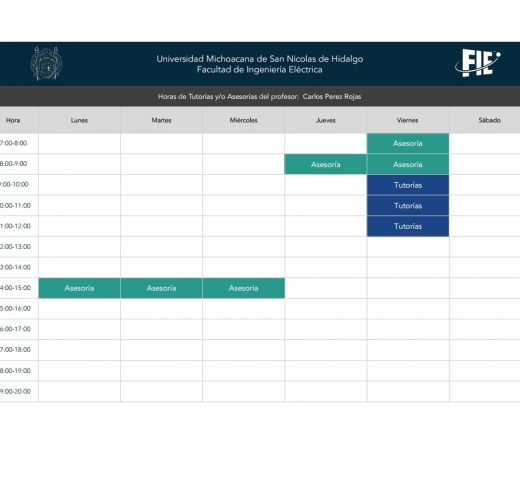The image size is (520, 480).
Task: Click the university seal logo in header
Action: point(47,63)
